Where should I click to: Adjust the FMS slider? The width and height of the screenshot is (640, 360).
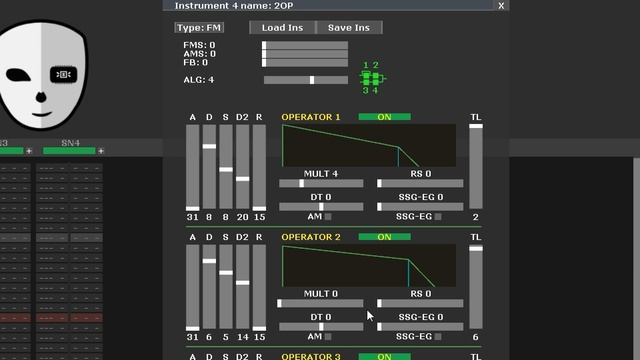point(305,45)
